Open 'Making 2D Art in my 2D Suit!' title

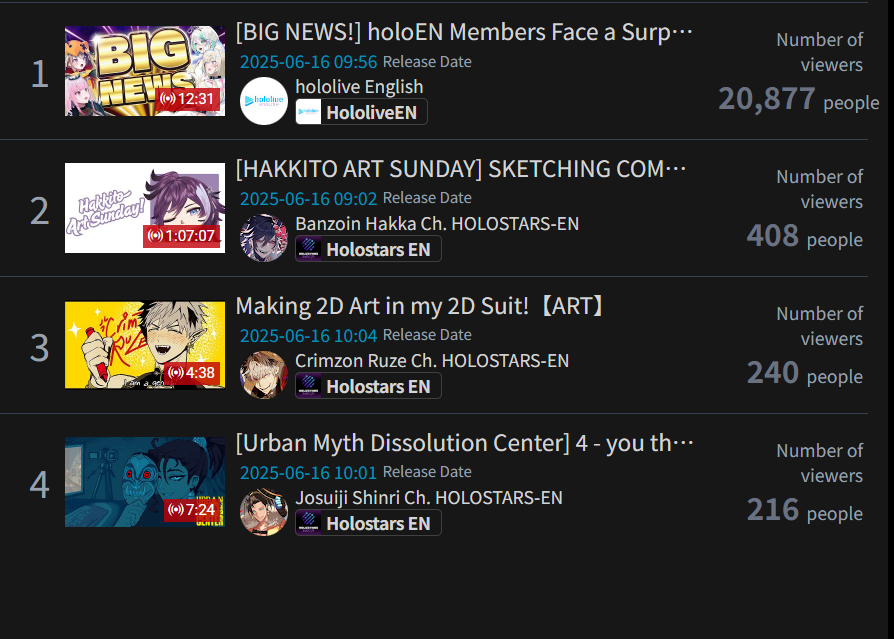click(x=420, y=306)
